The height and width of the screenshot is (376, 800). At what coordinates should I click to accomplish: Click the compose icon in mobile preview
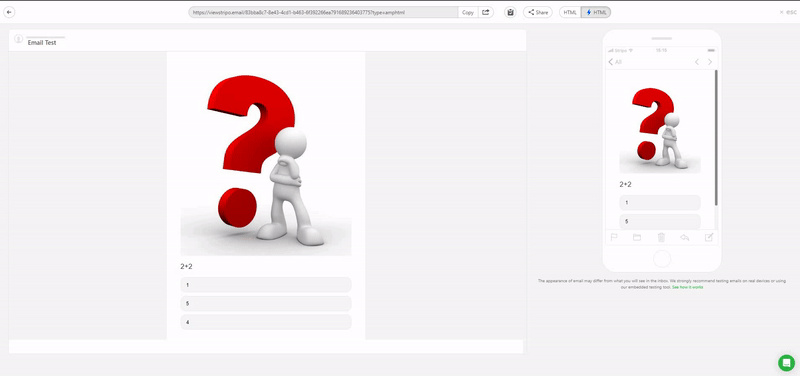pyautogui.click(x=709, y=237)
